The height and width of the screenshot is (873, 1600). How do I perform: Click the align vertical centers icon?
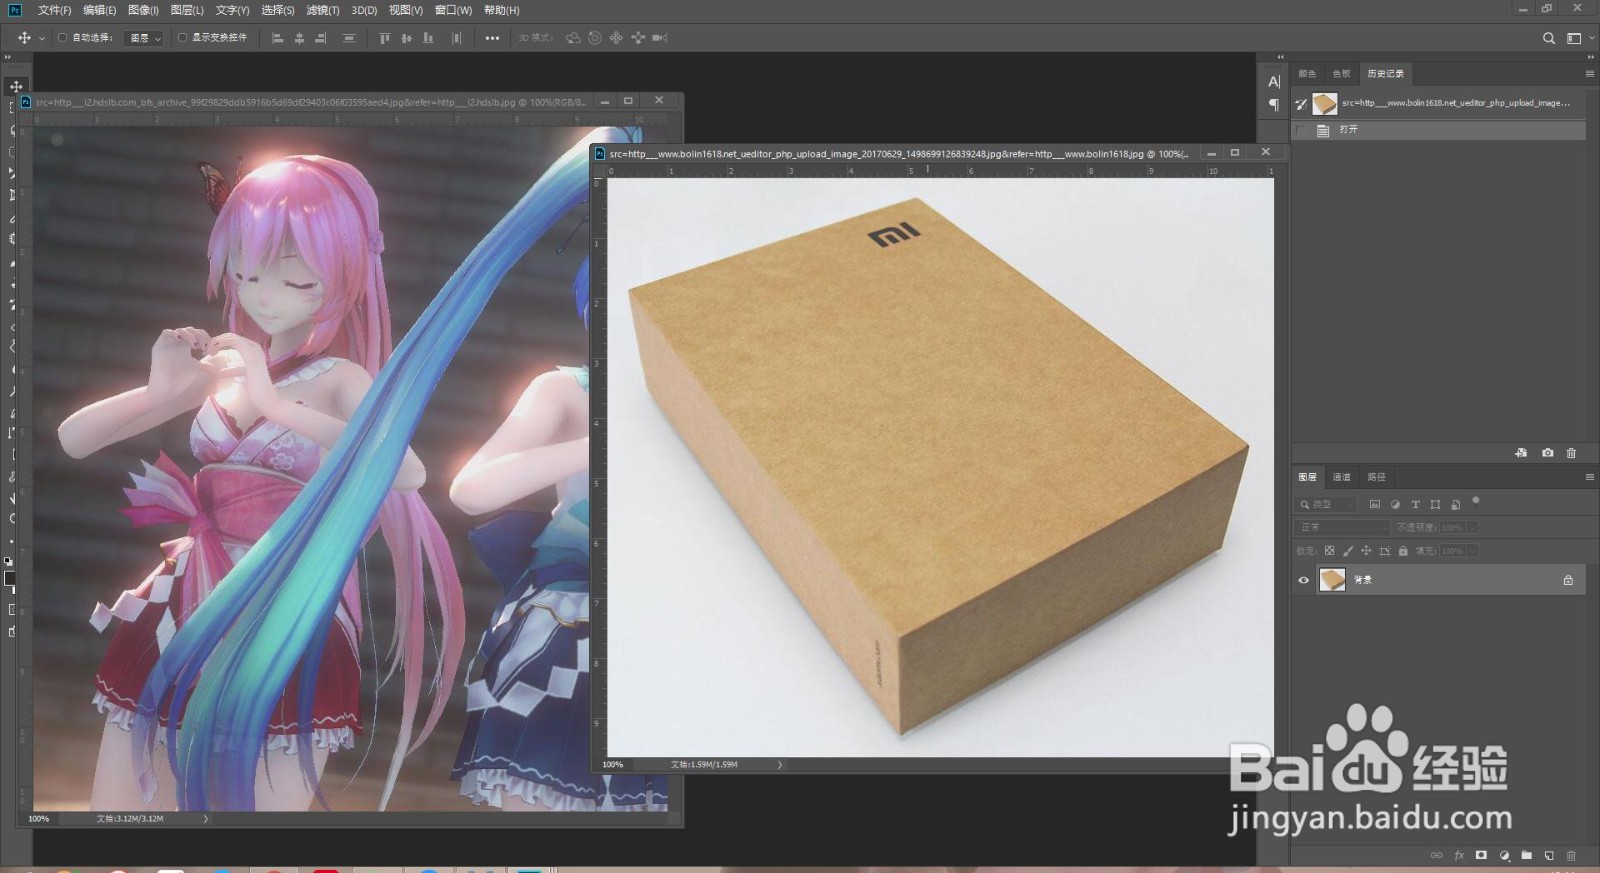pyautogui.click(x=406, y=38)
